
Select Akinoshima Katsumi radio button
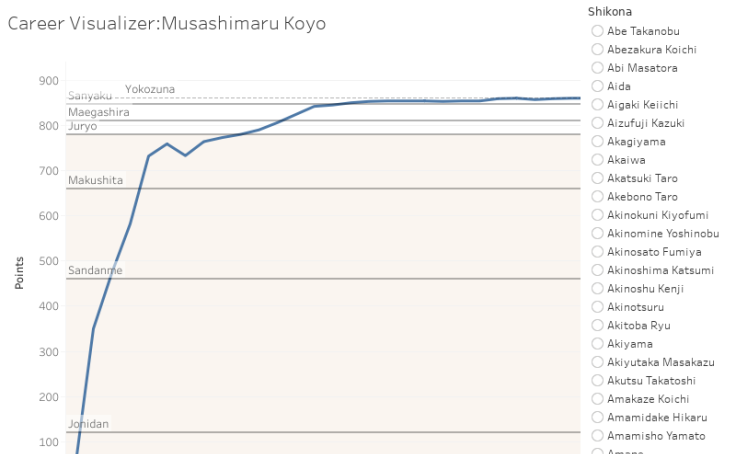pyautogui.click(x=598, y=270)
